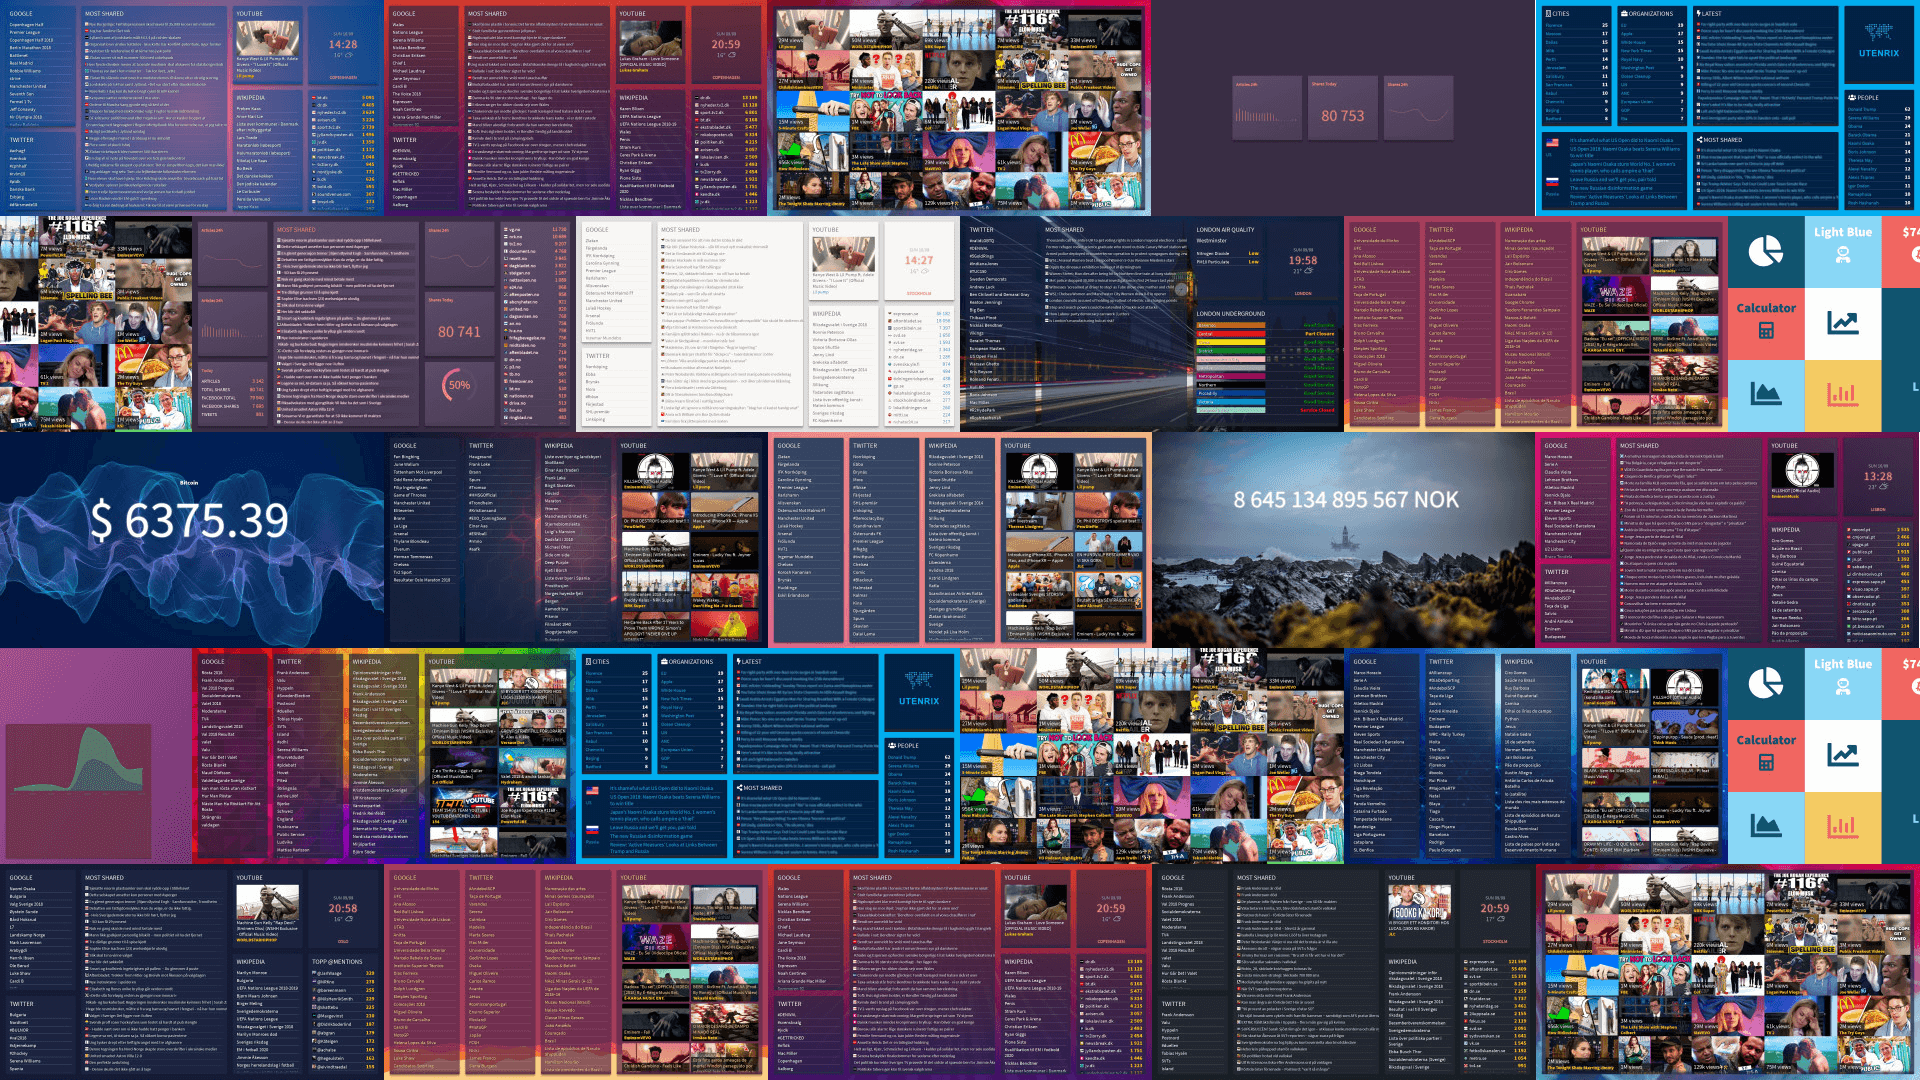The width and height of the screenshot is (1920, 1080).
Task: Click the 'TOP @MENTIONS' panel heading
Action: 337,961
